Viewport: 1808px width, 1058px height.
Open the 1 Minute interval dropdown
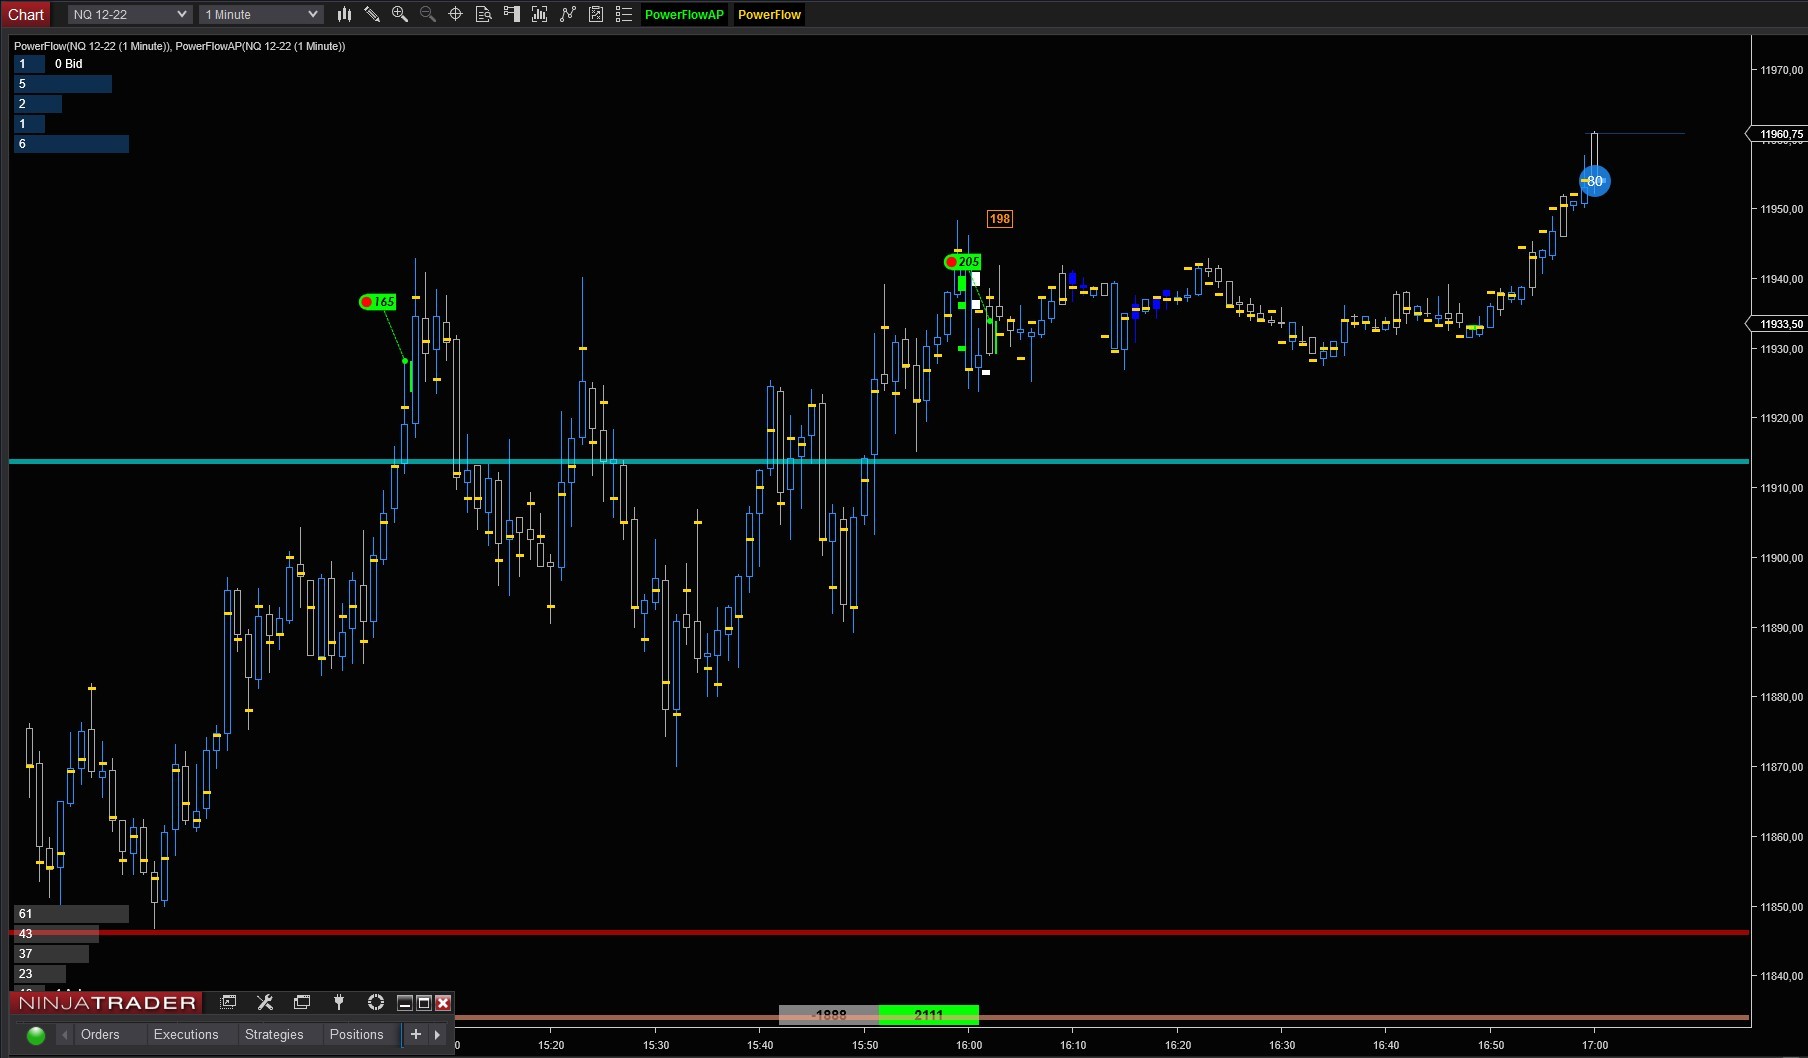[261, 14]
